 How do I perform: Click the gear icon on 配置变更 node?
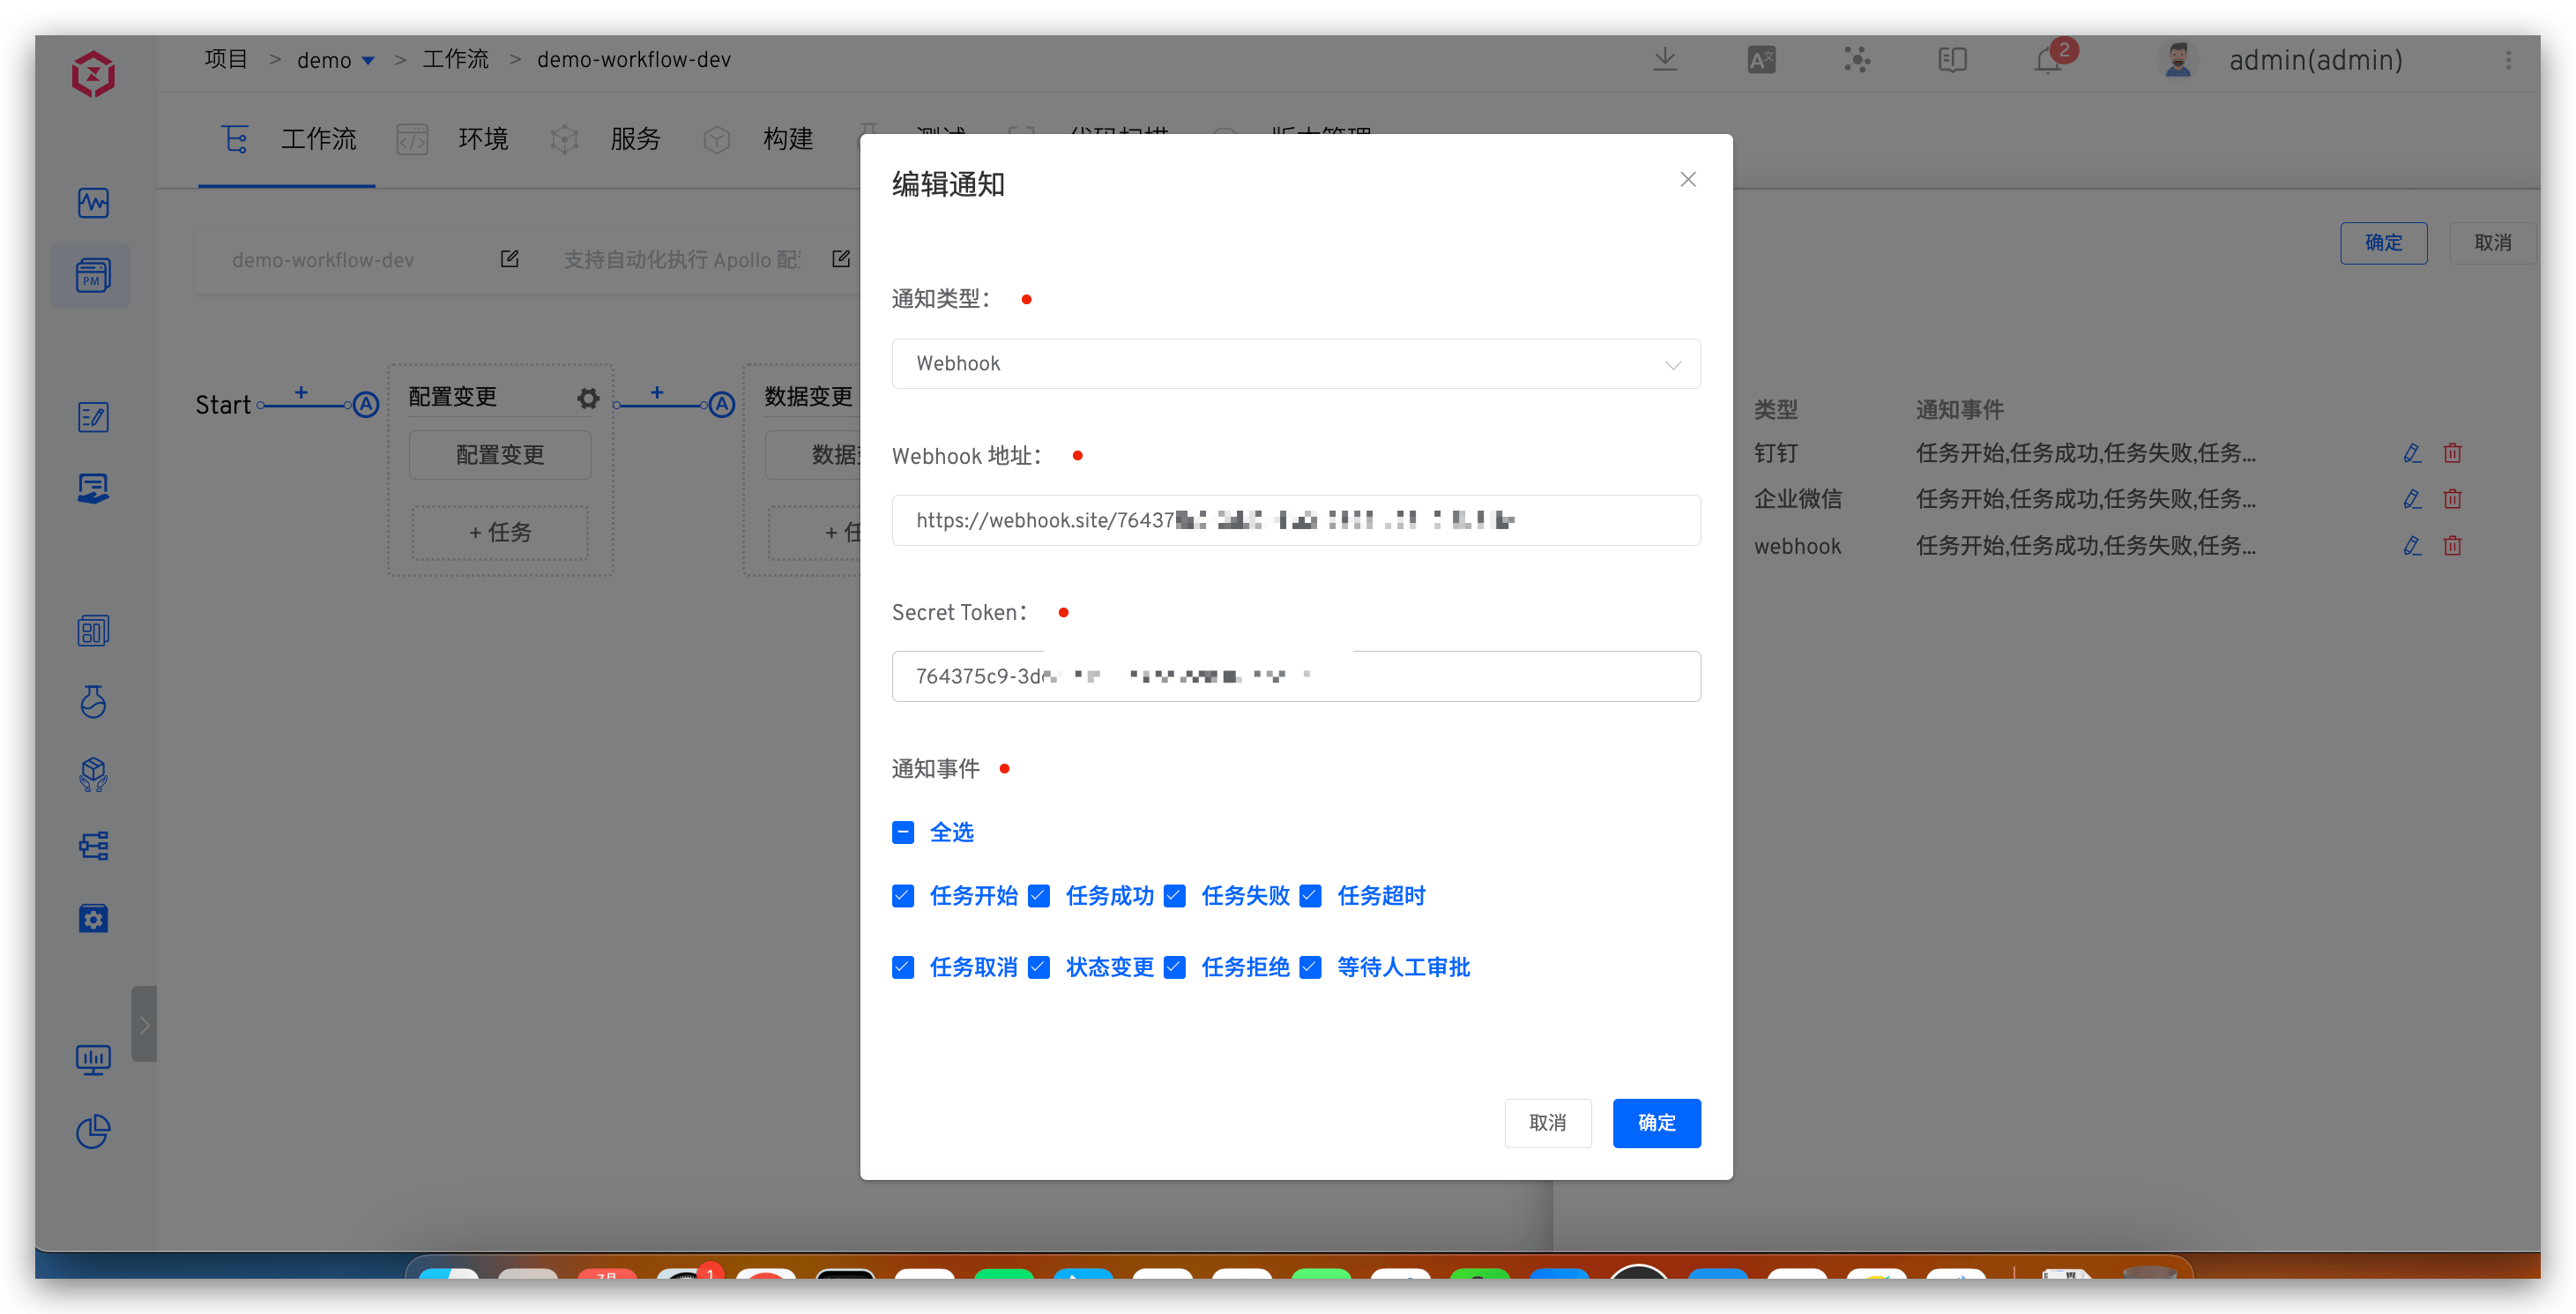[587, 397]
